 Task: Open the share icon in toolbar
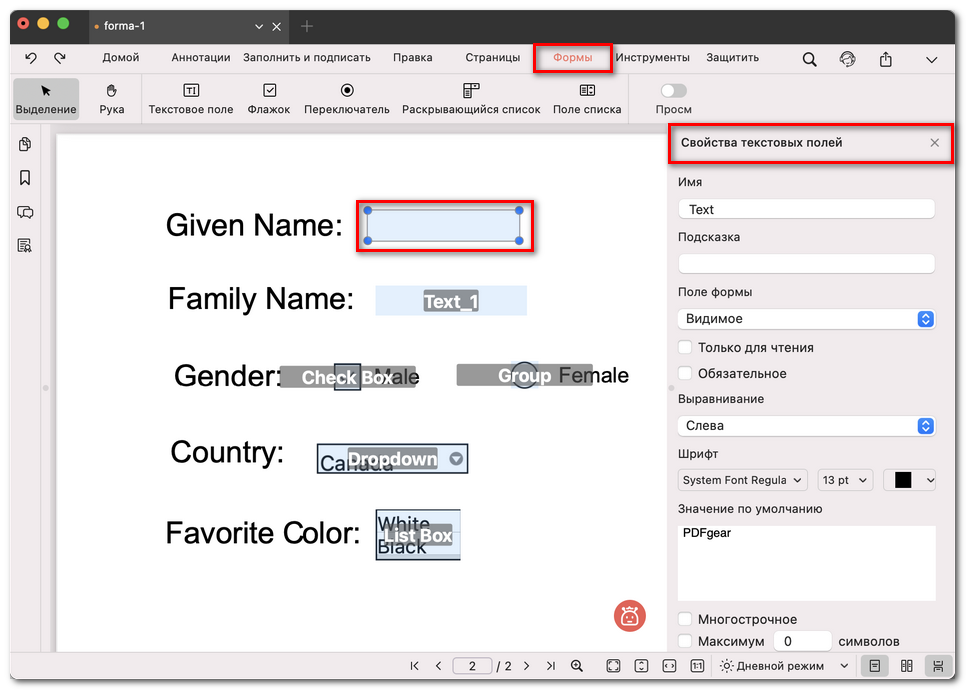[x=886, y=59]
